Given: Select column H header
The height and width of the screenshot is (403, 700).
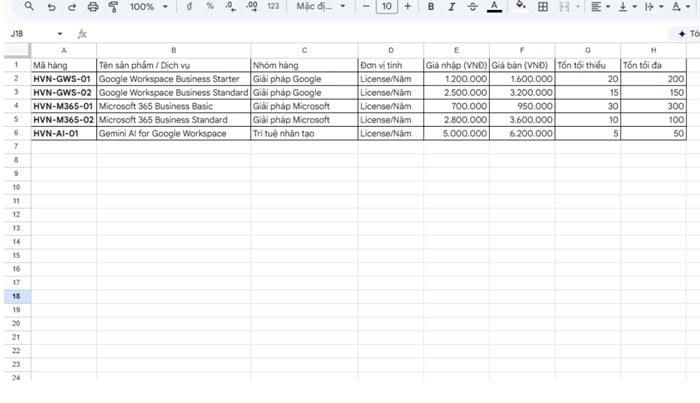Looking at the screenshot, I should pyautogui.click(x=654, y=50).
